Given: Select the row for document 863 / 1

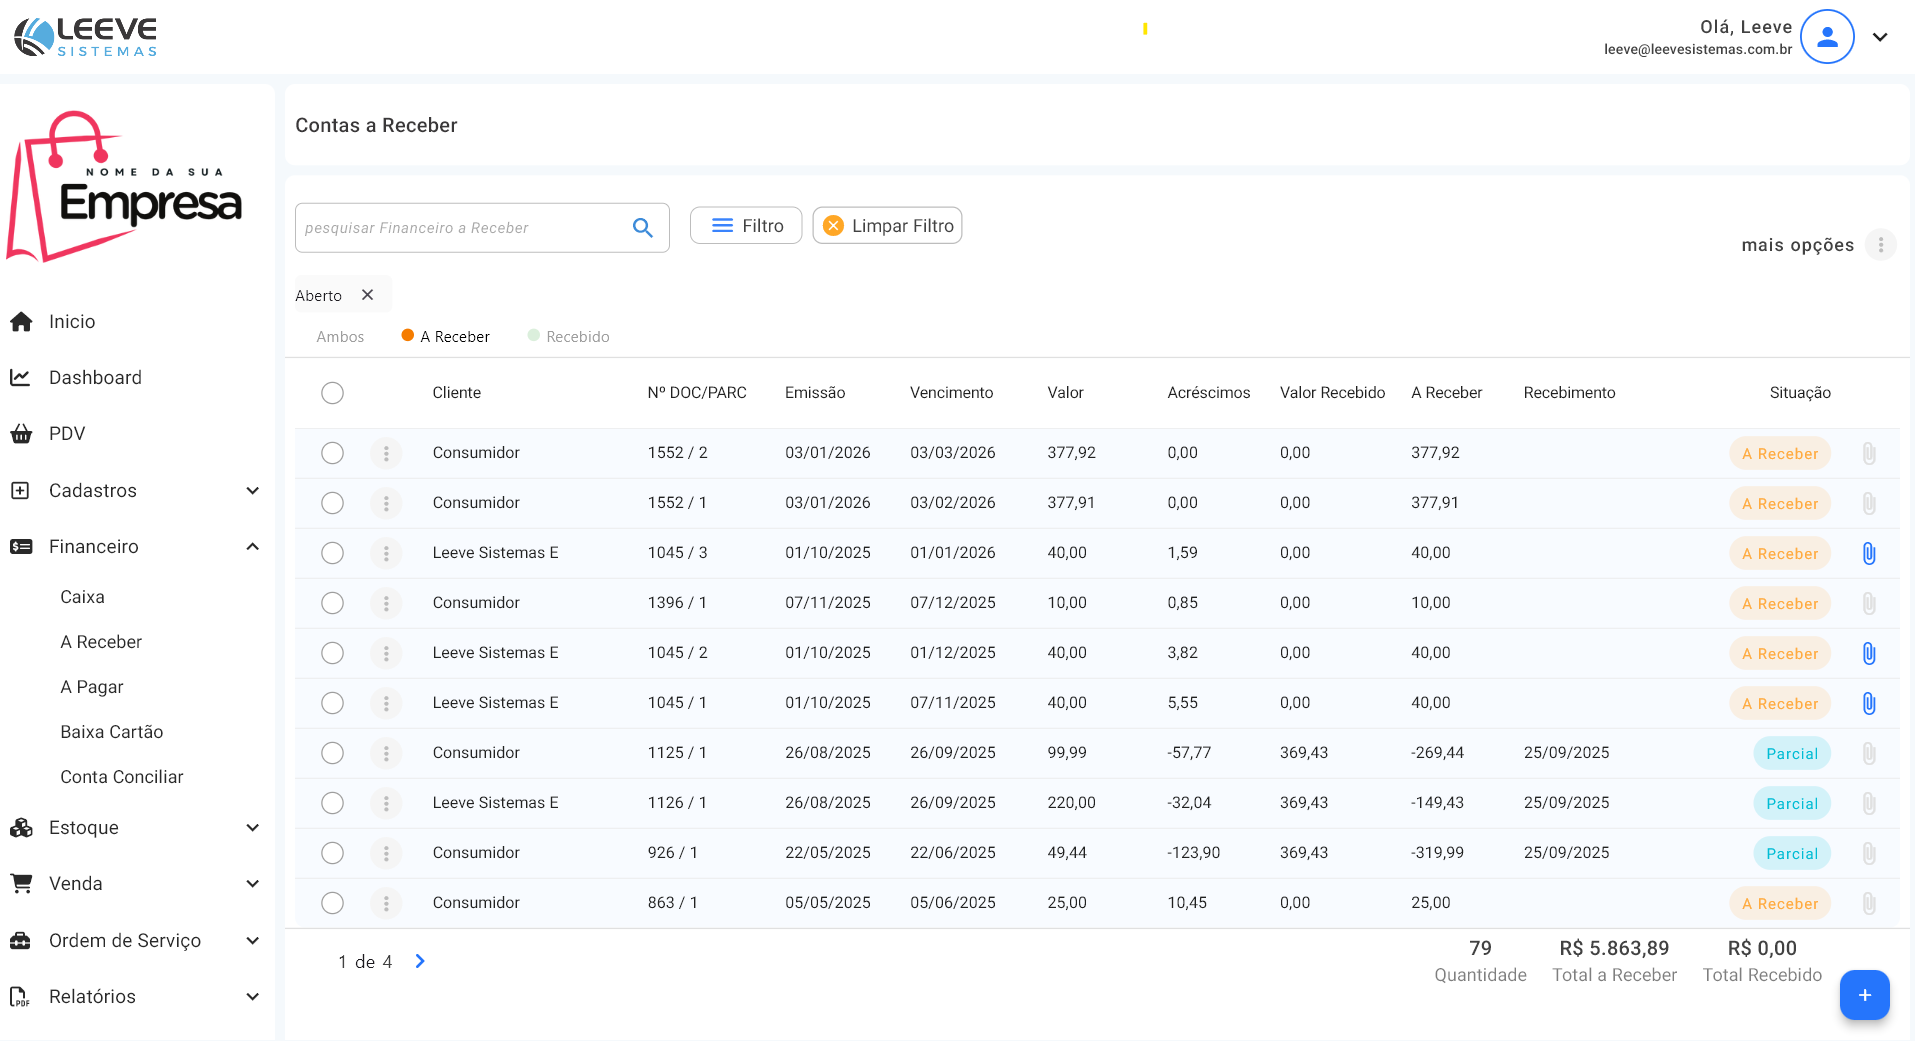Looking at the screenshot, I should (x=333, y=903).
